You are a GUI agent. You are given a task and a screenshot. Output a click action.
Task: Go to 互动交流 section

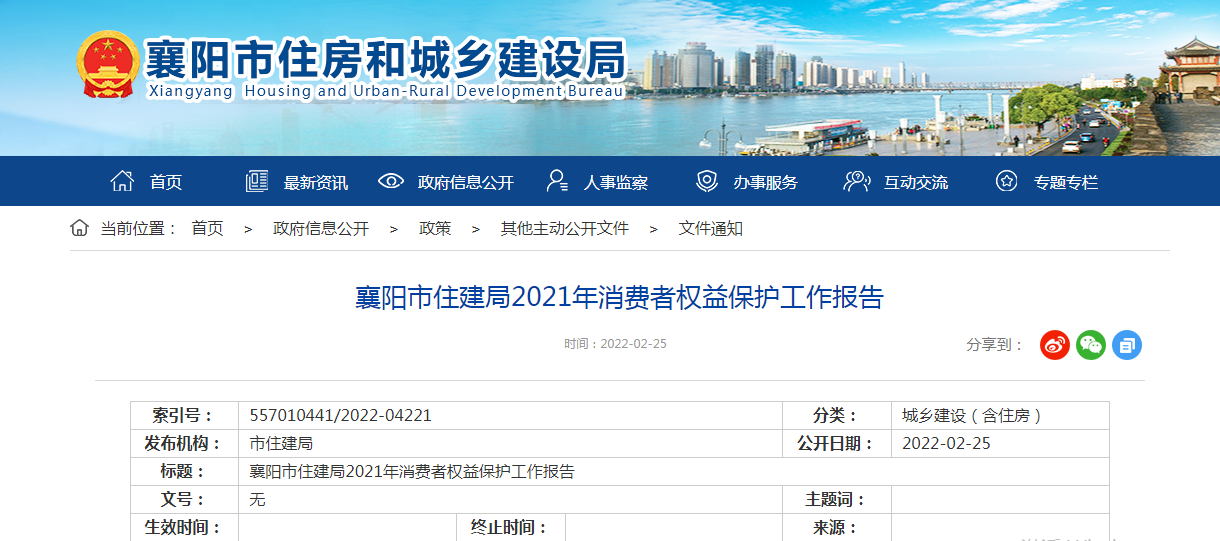pyautogui.click(x=916, y=182)
